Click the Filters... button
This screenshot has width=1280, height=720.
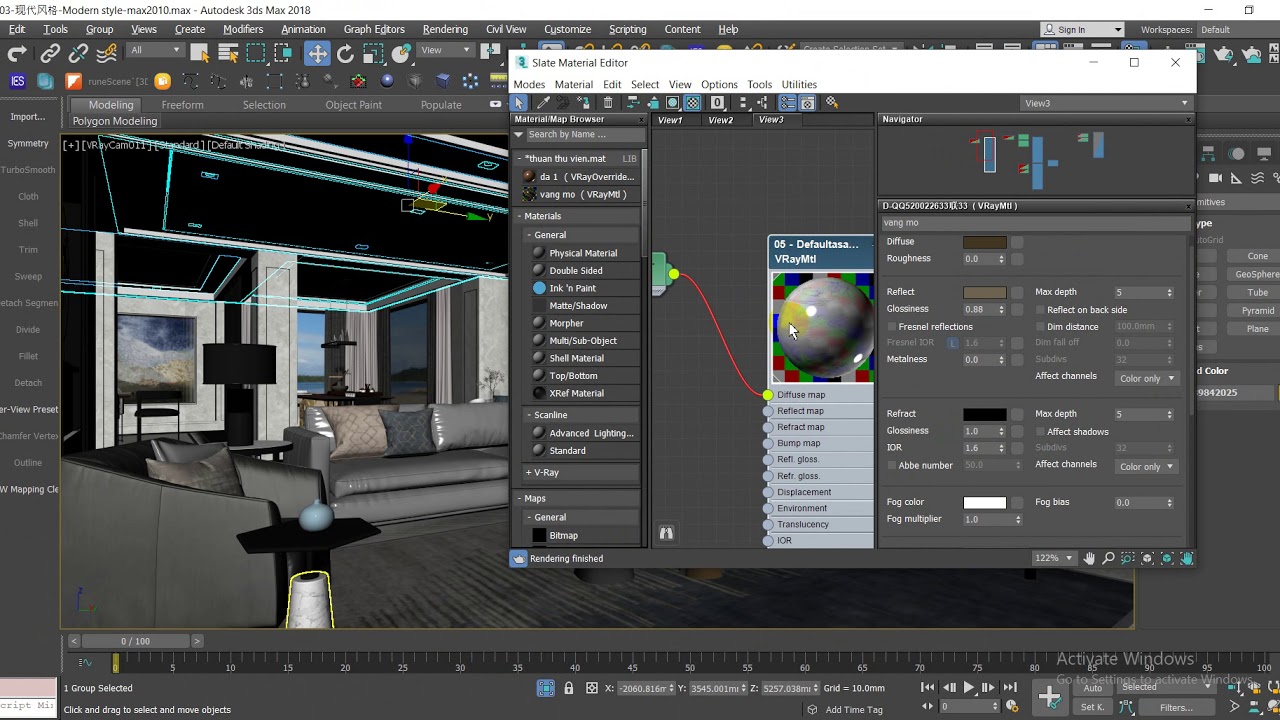click(x=1176, y=707)
